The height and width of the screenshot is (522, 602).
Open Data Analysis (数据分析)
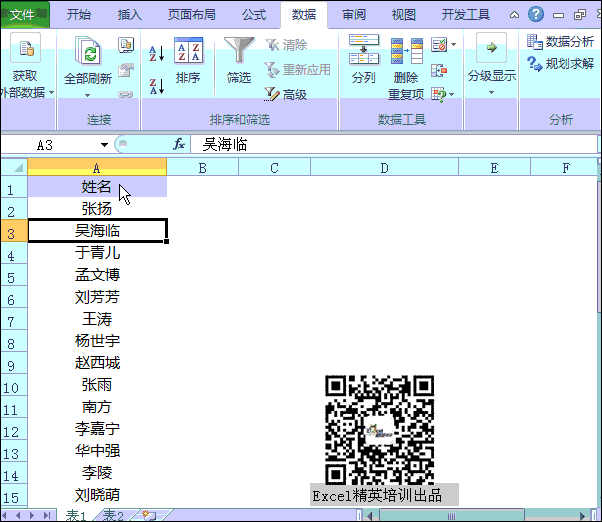click(x=560, y=41)
